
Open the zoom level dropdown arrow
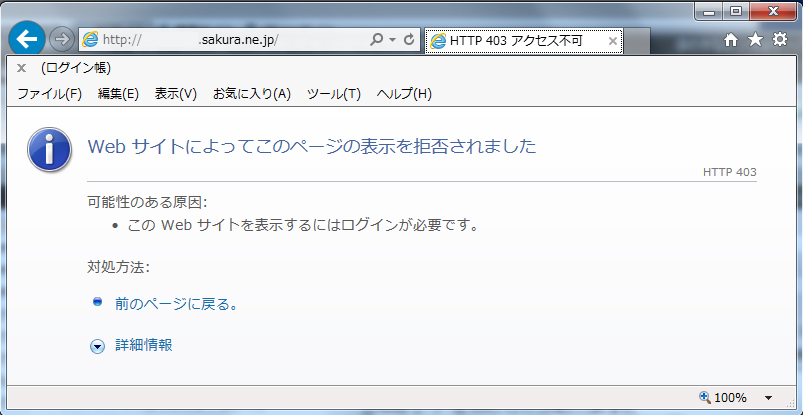pos(768,398)
